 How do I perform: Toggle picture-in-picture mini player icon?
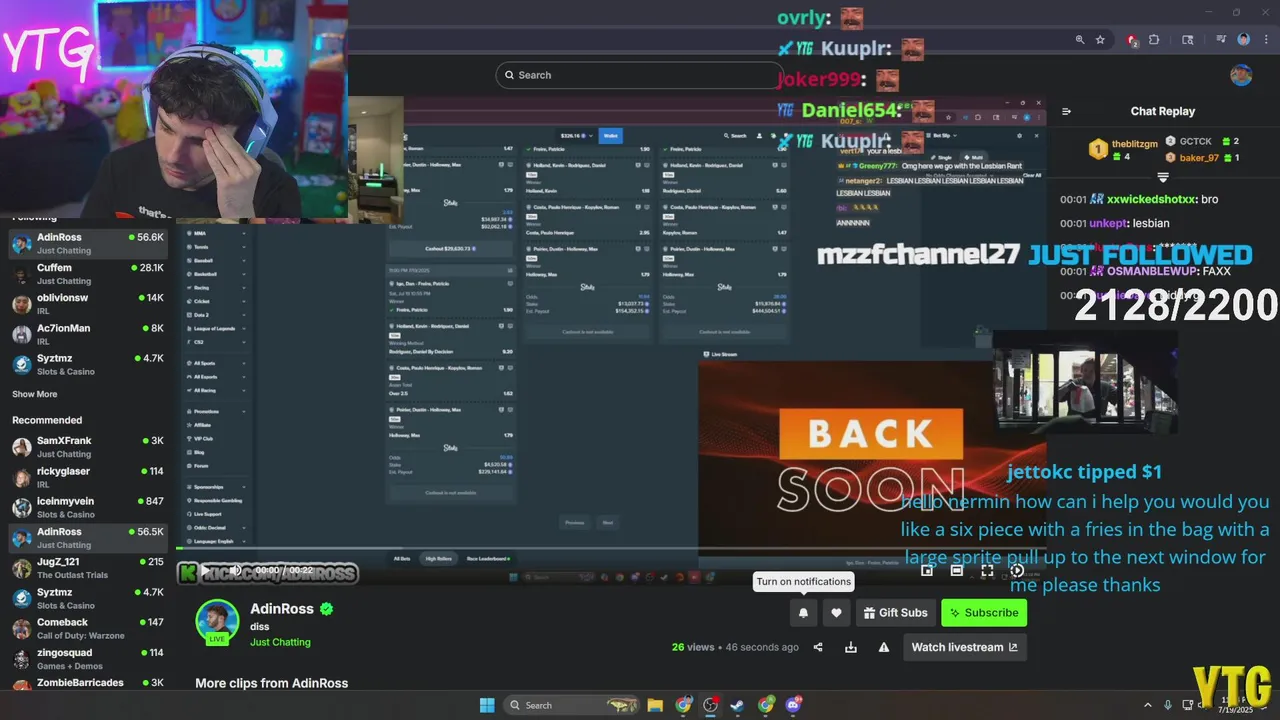click(927, 570)
